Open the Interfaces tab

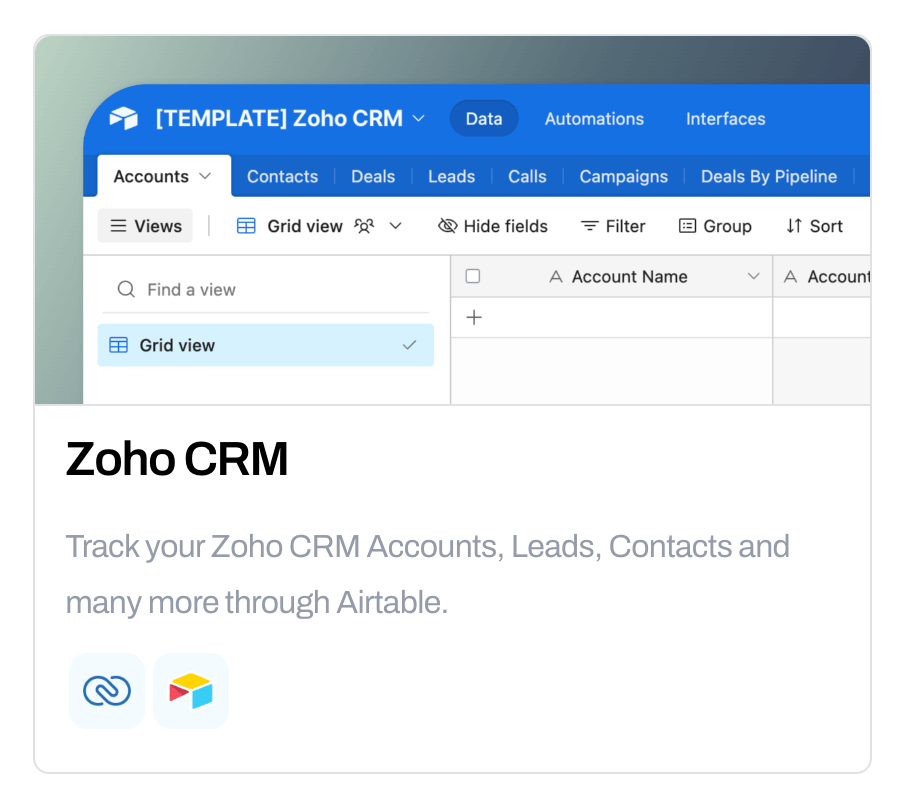(x=725, y=119)
